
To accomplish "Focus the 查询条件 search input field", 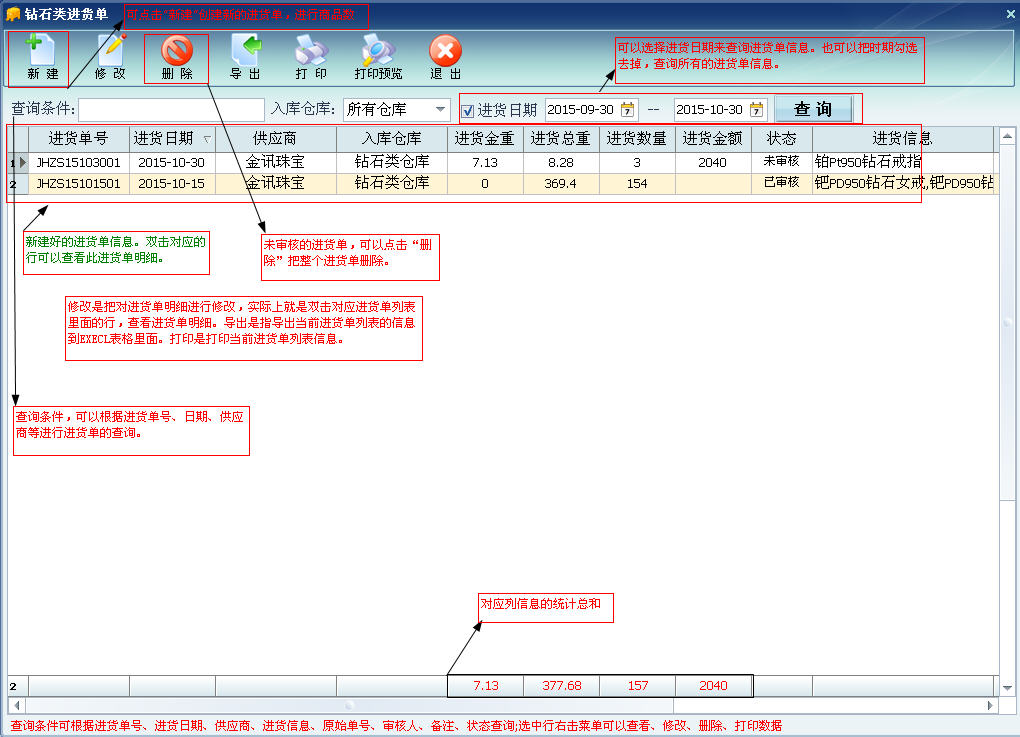I will pyautogui.click(x=171, y=109).
